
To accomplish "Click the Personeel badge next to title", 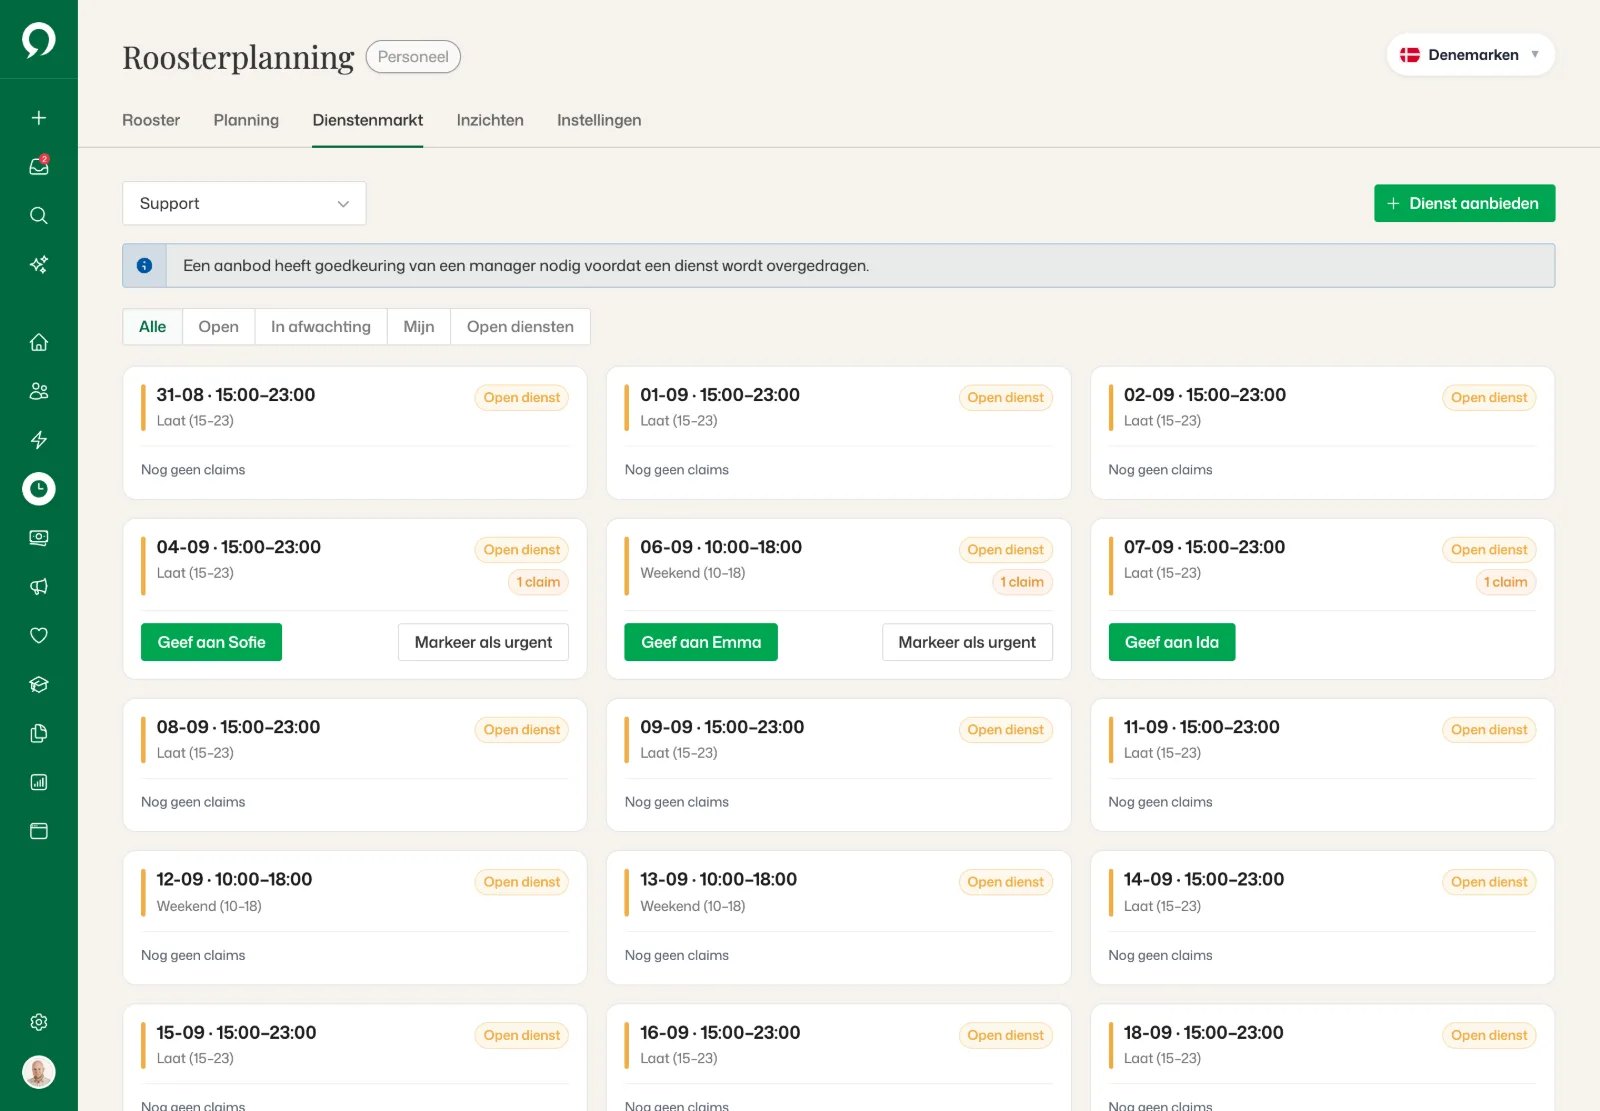I will pos(413,57).
